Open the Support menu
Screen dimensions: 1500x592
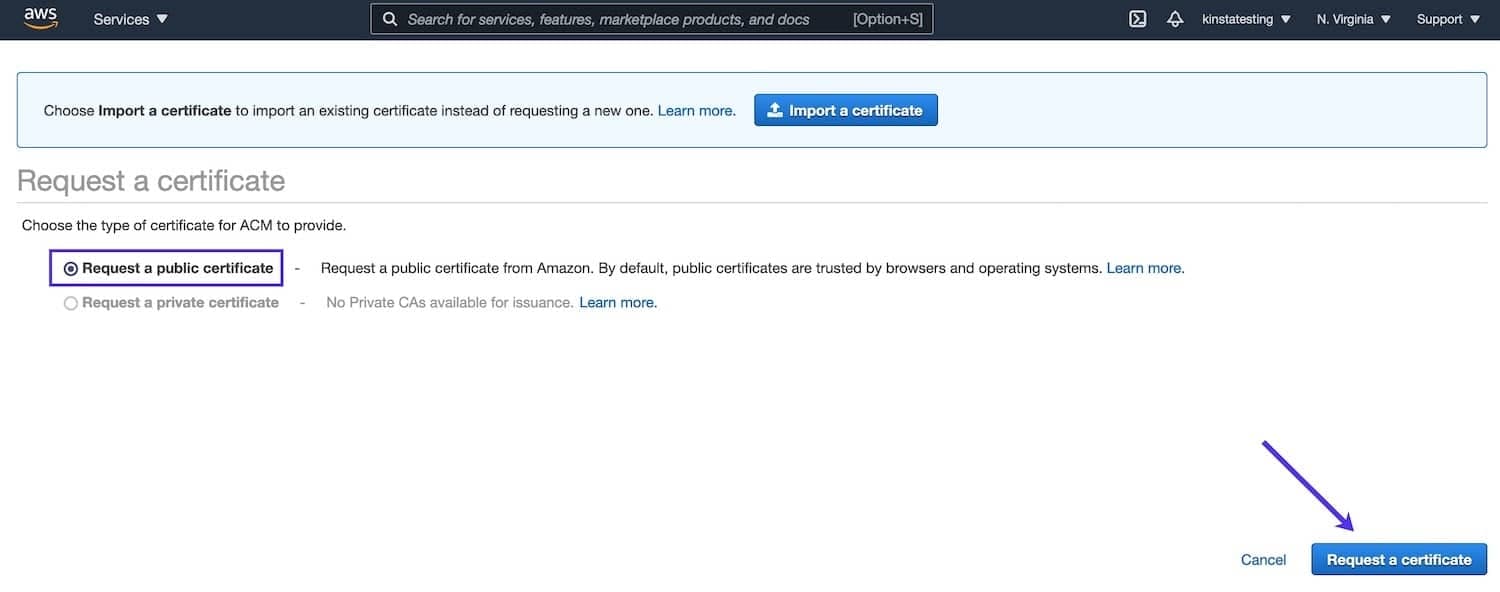click(x=1439, y=18)
